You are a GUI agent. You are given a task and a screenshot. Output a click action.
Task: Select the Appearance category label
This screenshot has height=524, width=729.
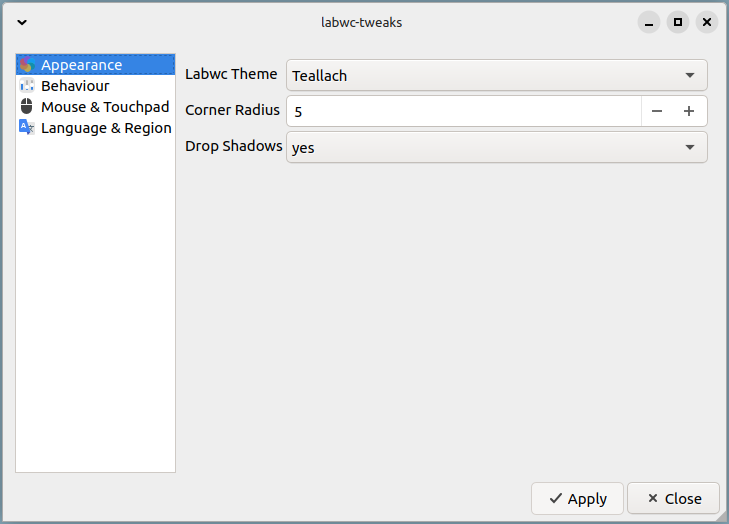pyautogui.click(x=82, y=65)
